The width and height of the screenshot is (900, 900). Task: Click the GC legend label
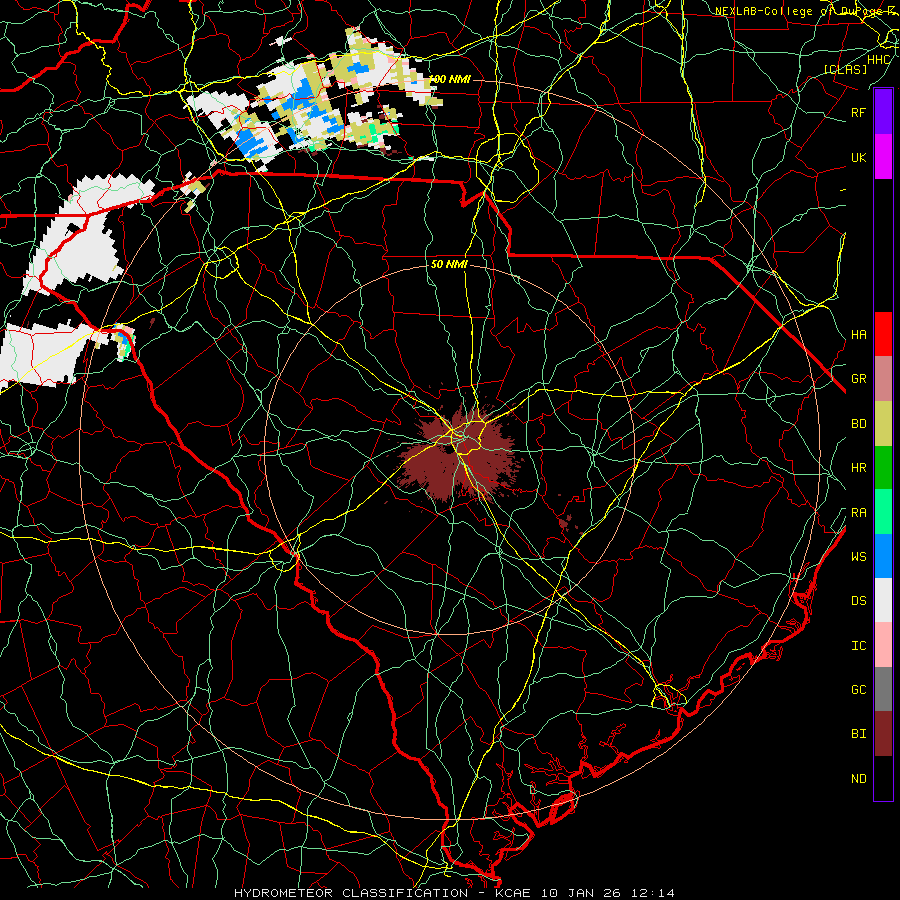tap(858, 690)
